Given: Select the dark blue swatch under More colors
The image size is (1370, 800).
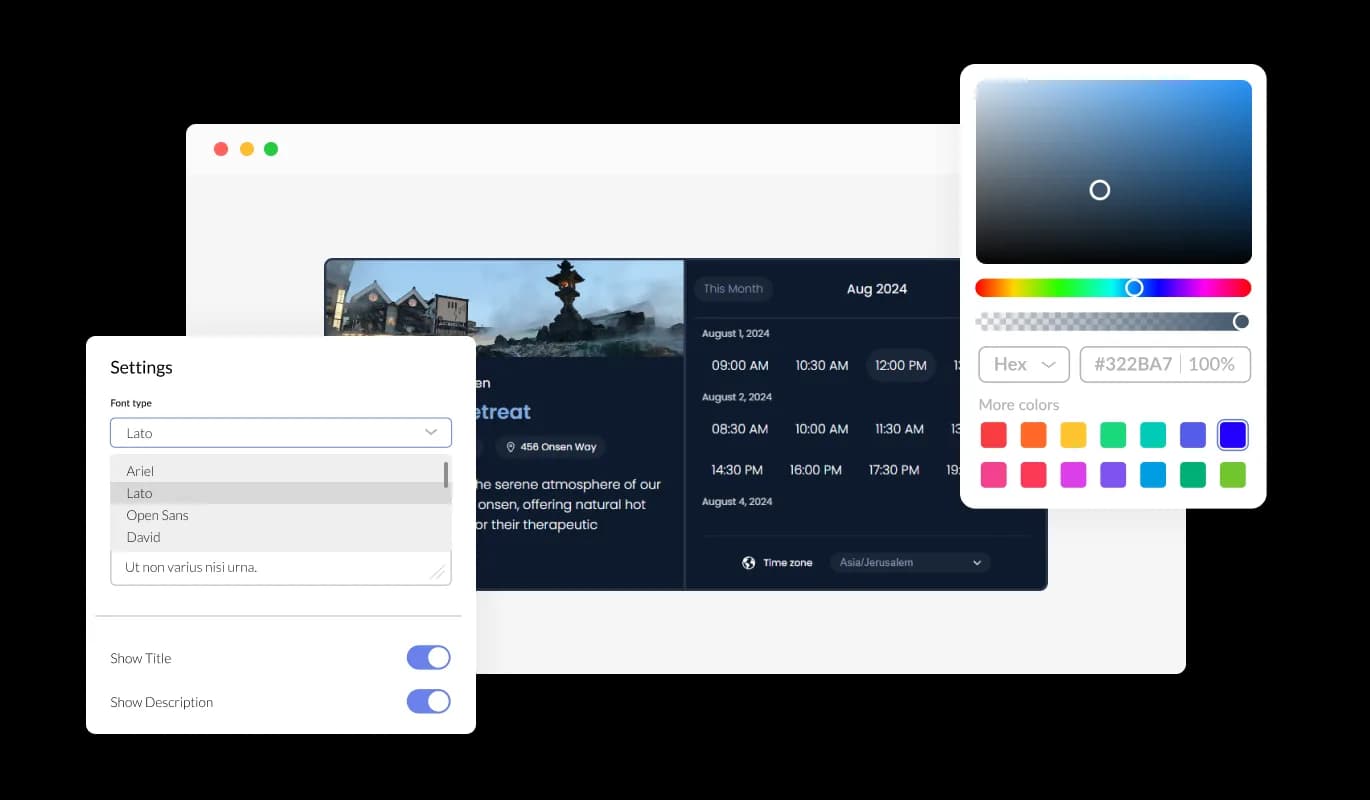Looking at the screenshot, I should [x=1233, y=434].
